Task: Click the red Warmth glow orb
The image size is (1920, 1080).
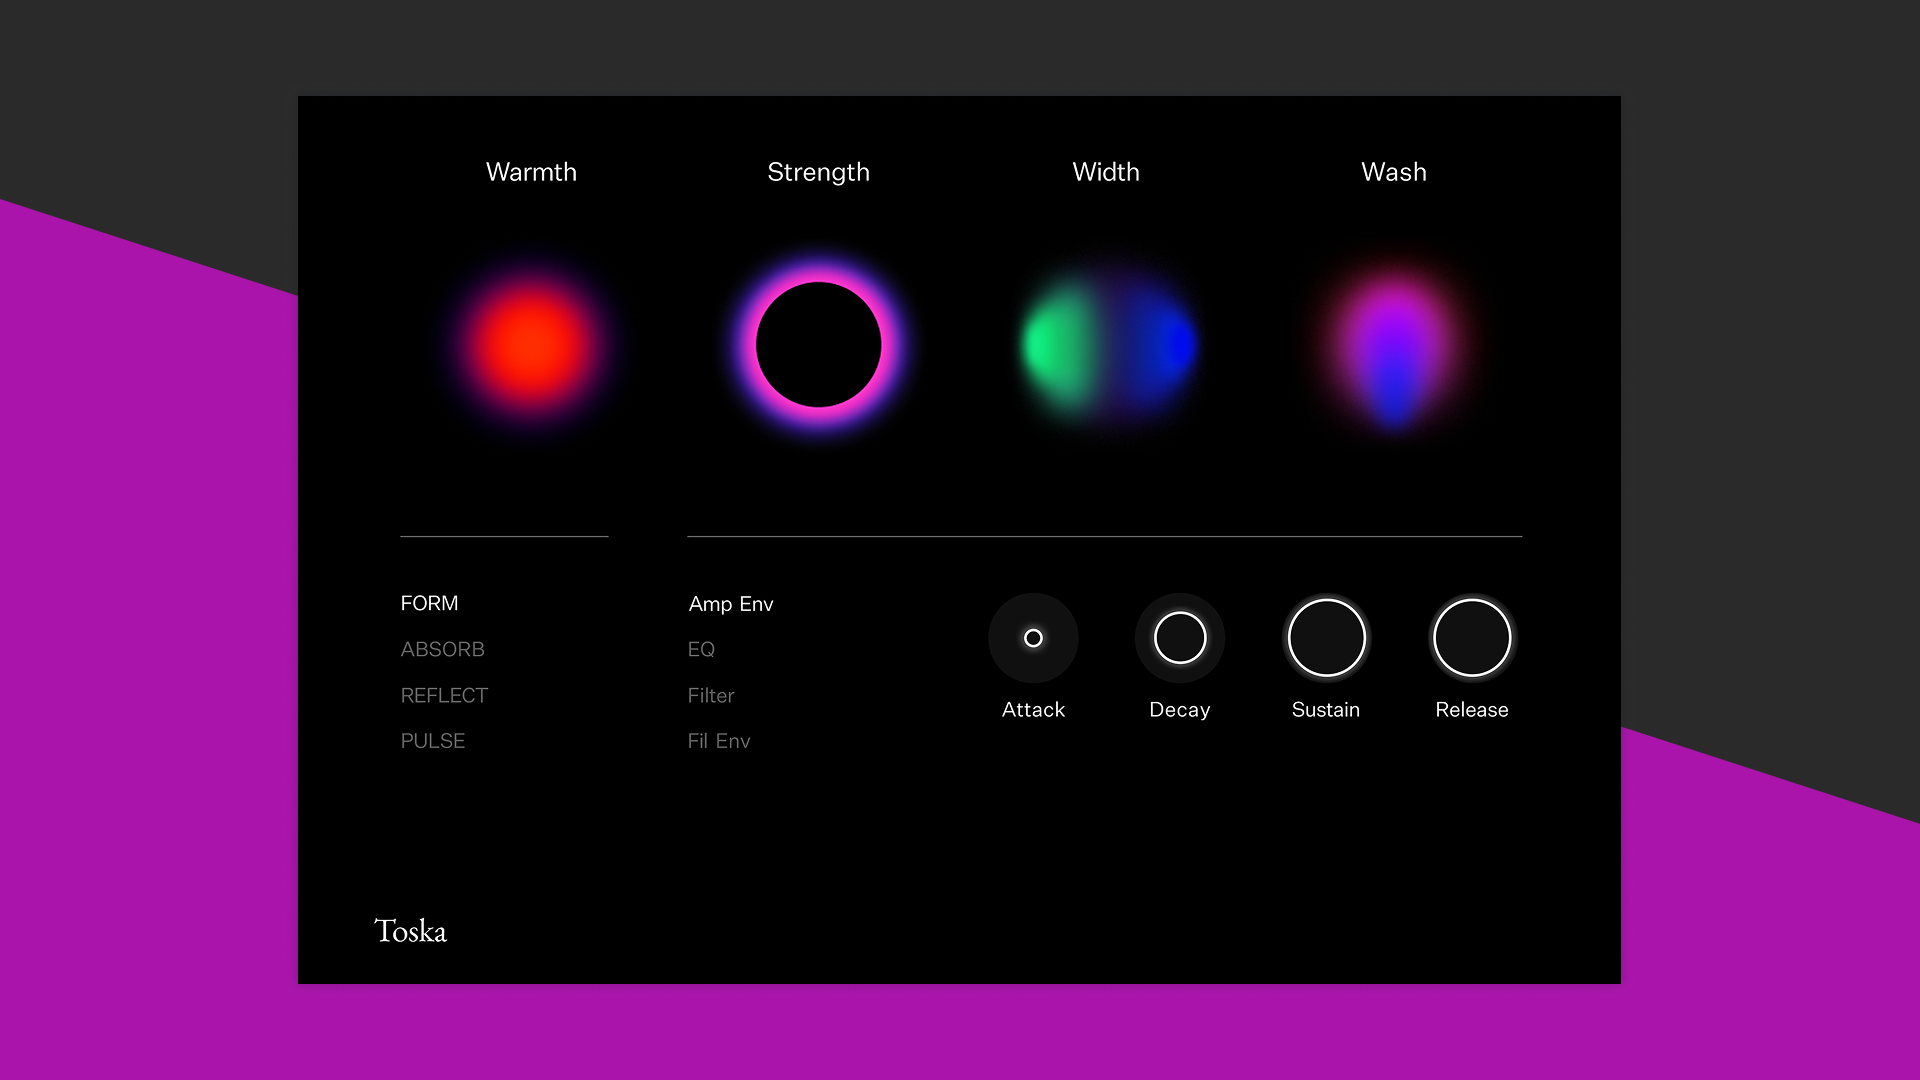Action: tap(531, 344)
